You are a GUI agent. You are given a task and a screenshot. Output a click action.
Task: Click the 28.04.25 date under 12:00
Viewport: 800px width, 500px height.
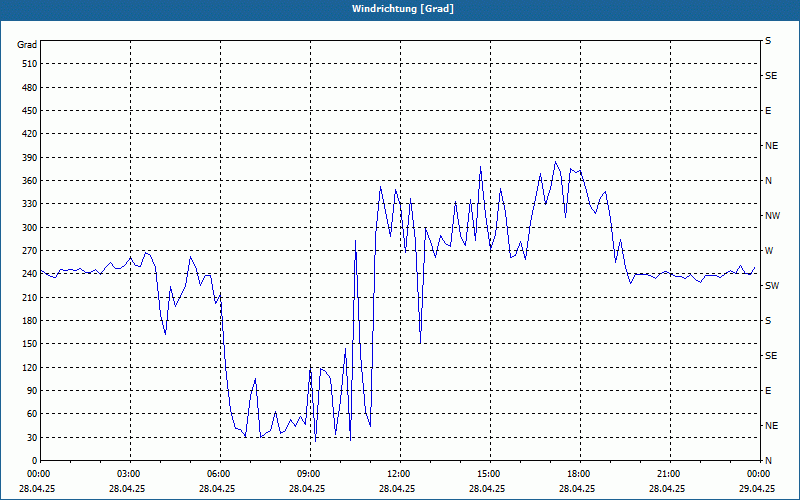tap(397, 488)
